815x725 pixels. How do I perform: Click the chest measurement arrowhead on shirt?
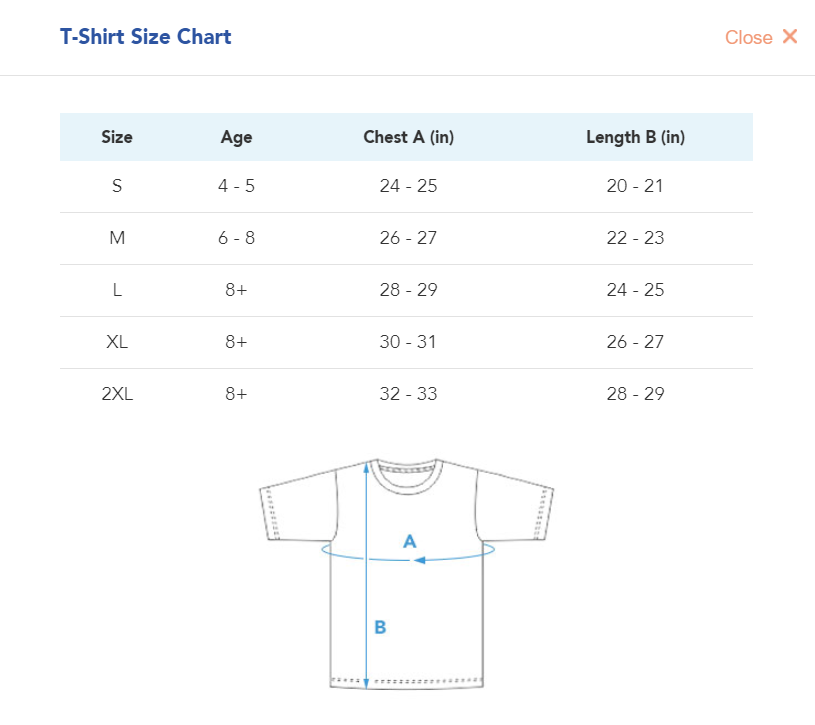[x=420, y=559]
